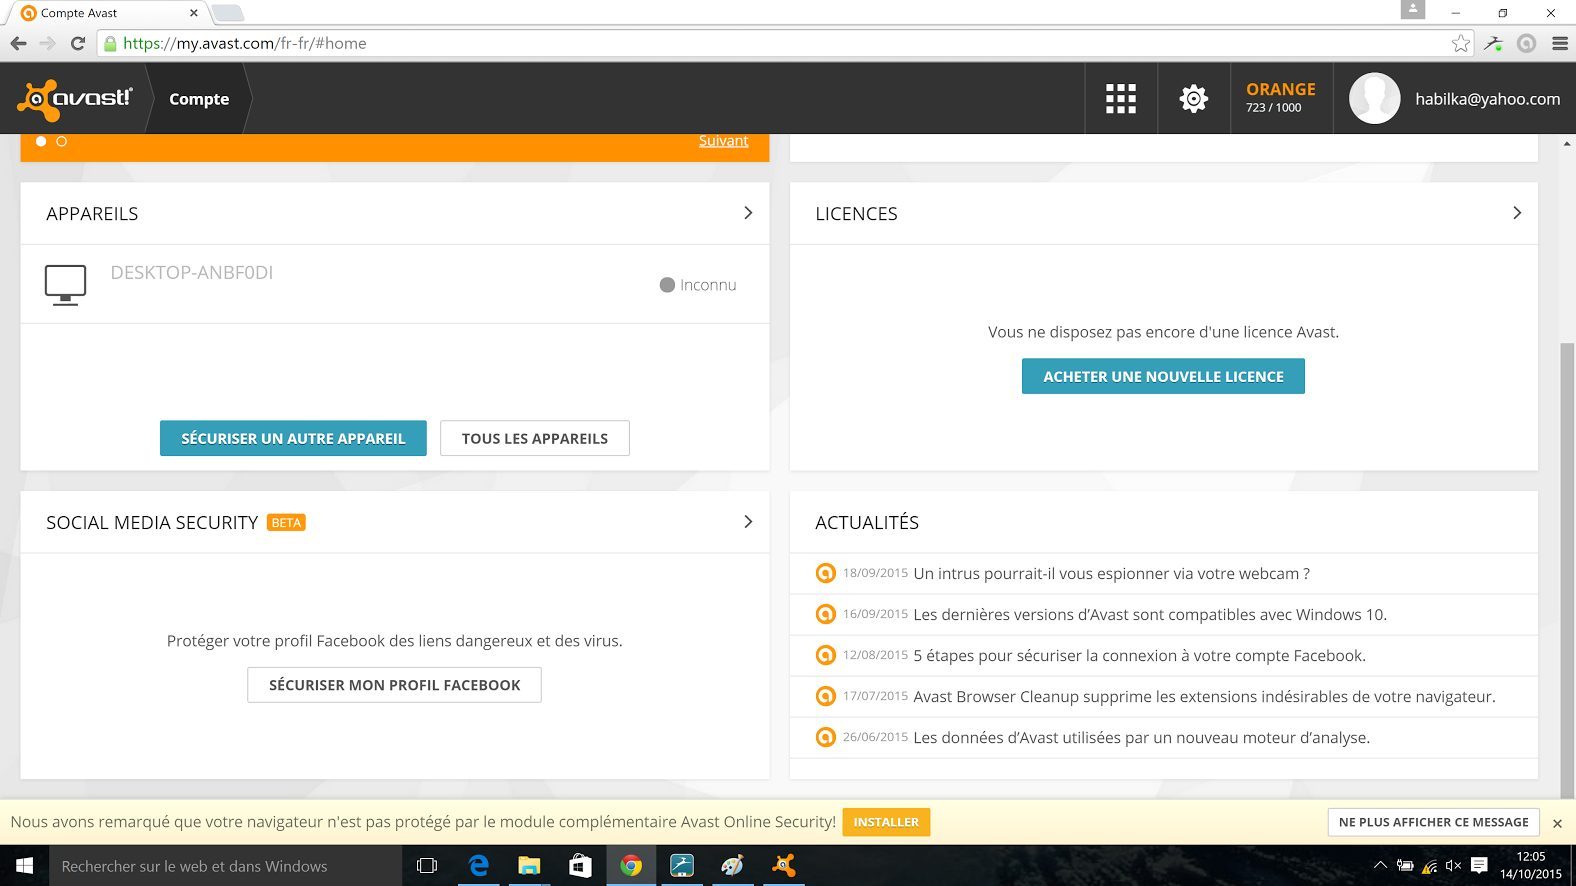Viewport: 1576px width, 886px height.
Task: Expand Social Media Security chevron
Action: [747, 522]
